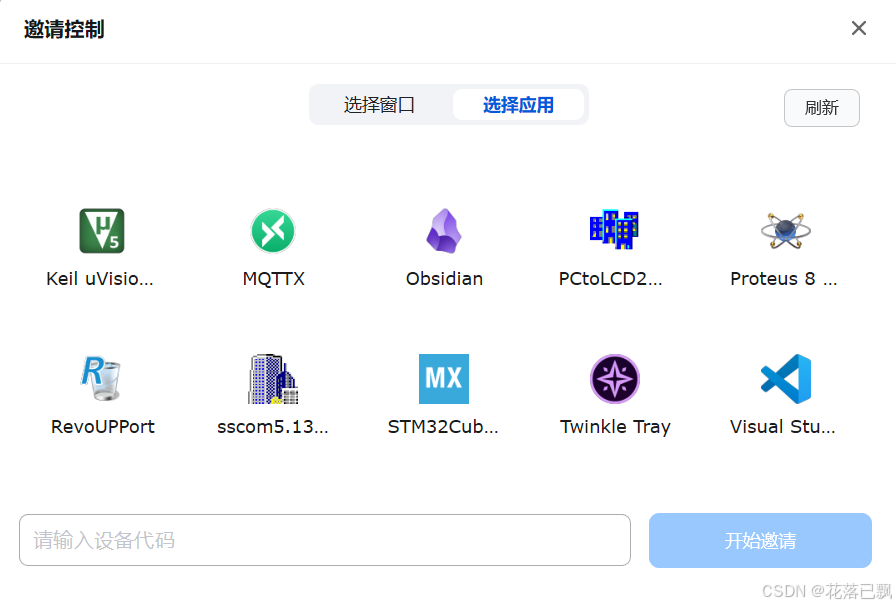
Task: Choose the Twinkle Tray star icon
Action: (x=615, y=379)
